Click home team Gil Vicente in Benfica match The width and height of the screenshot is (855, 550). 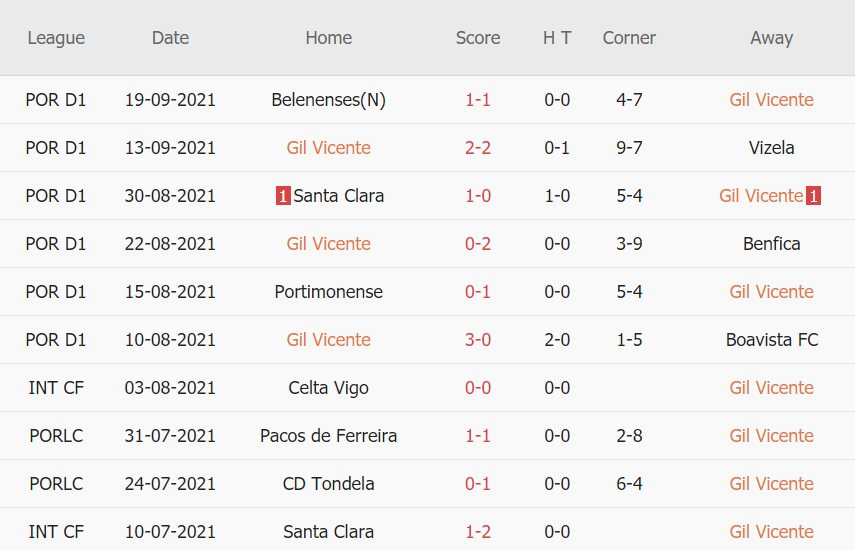point(328,244)
